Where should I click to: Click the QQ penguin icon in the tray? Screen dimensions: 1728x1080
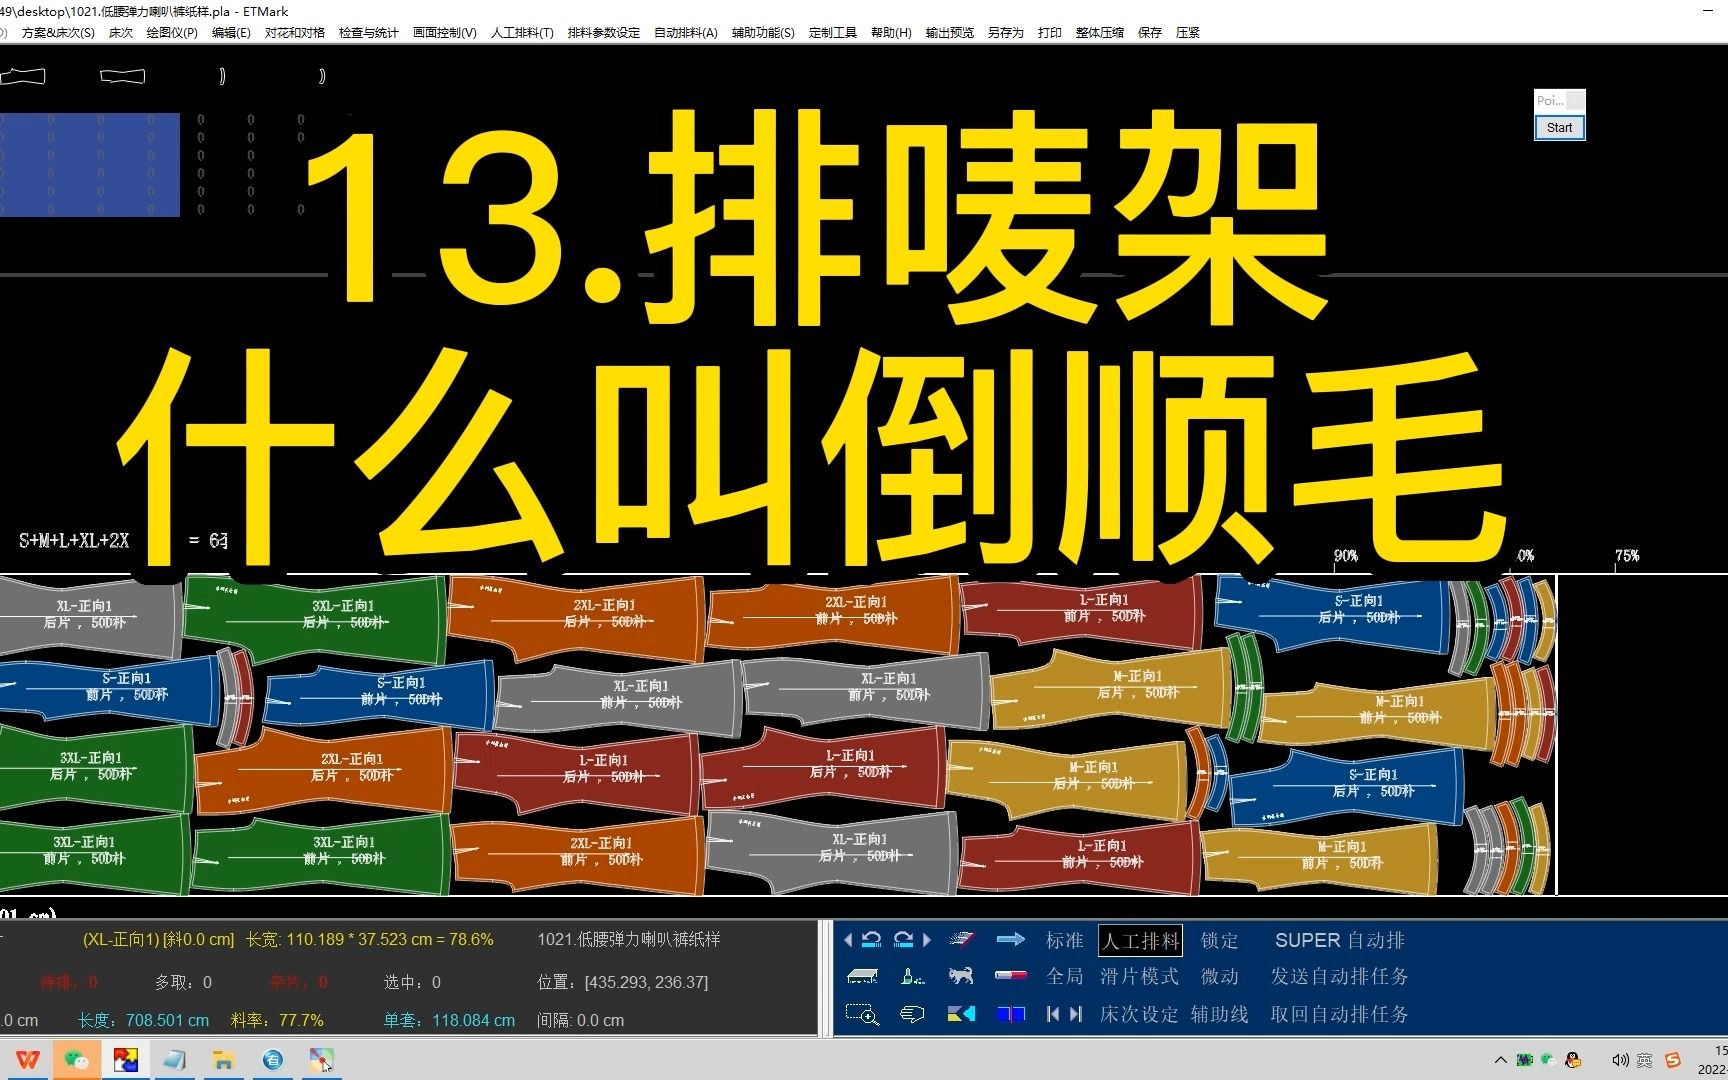click(1573, 1060)
